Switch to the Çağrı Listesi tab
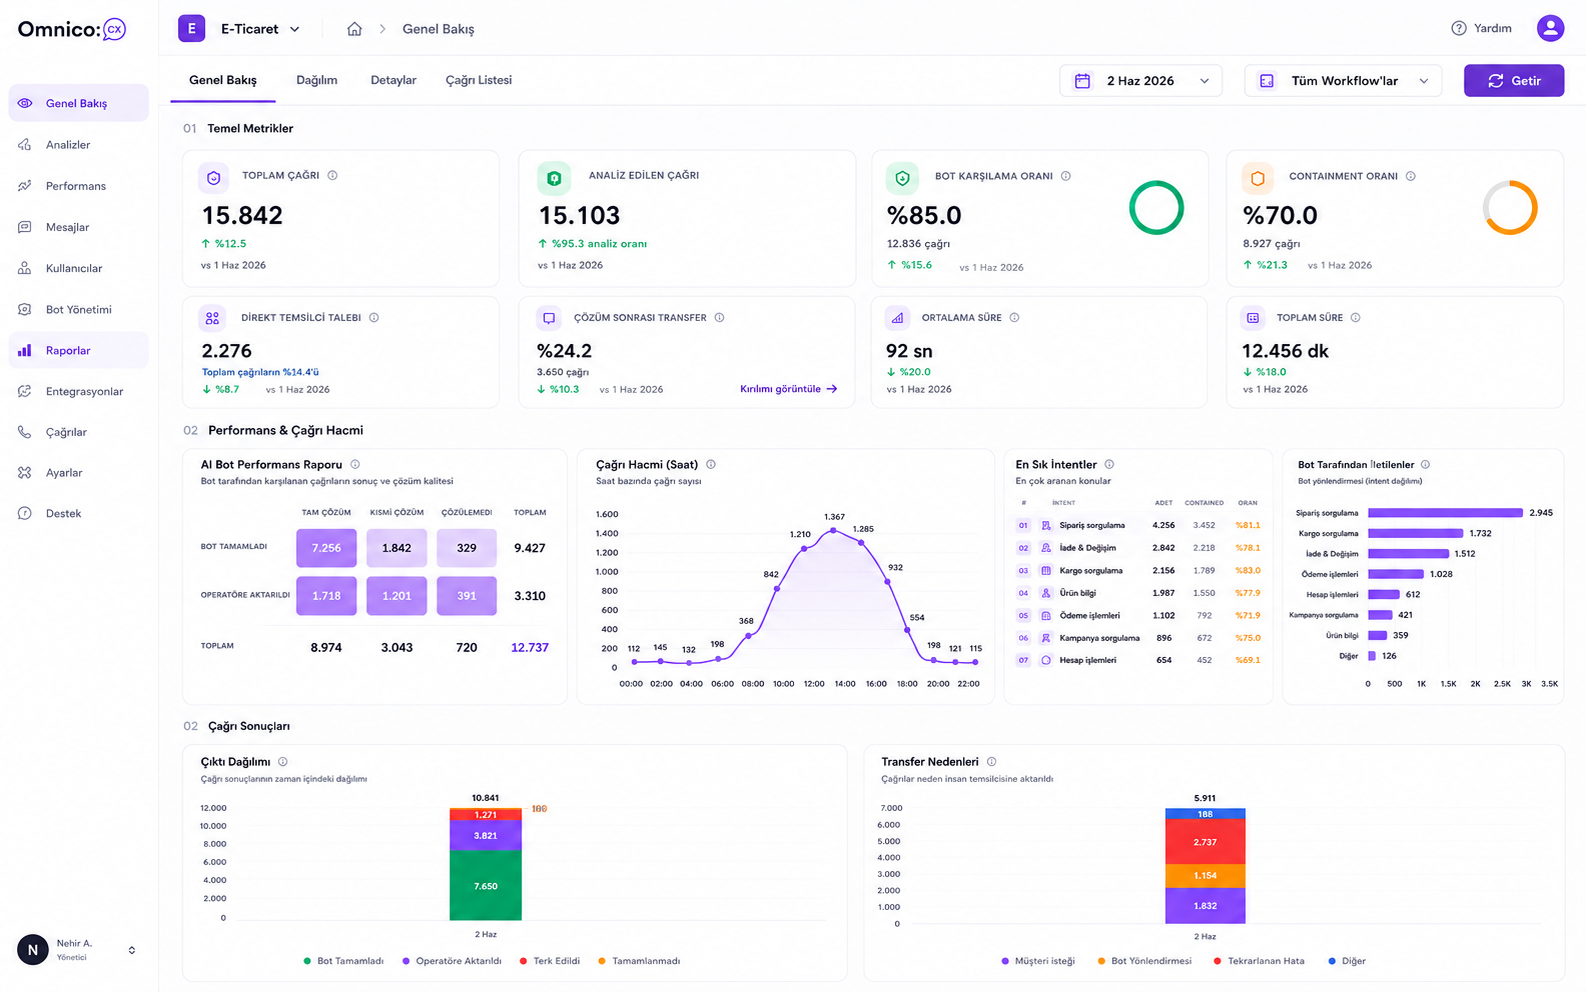The width and height of the screenshot is (1586, 992). point(479,80)
